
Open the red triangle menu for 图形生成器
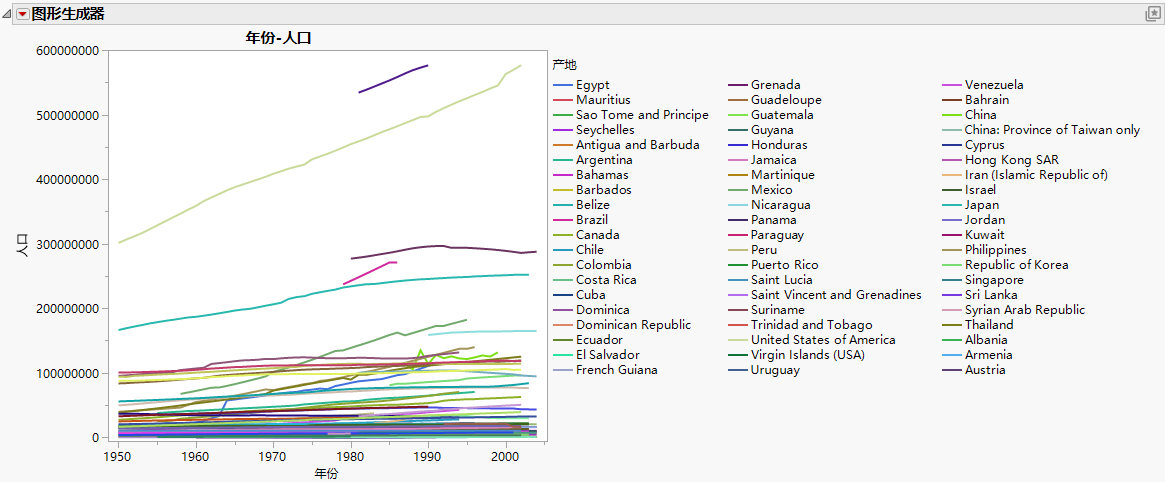point(22,14)
